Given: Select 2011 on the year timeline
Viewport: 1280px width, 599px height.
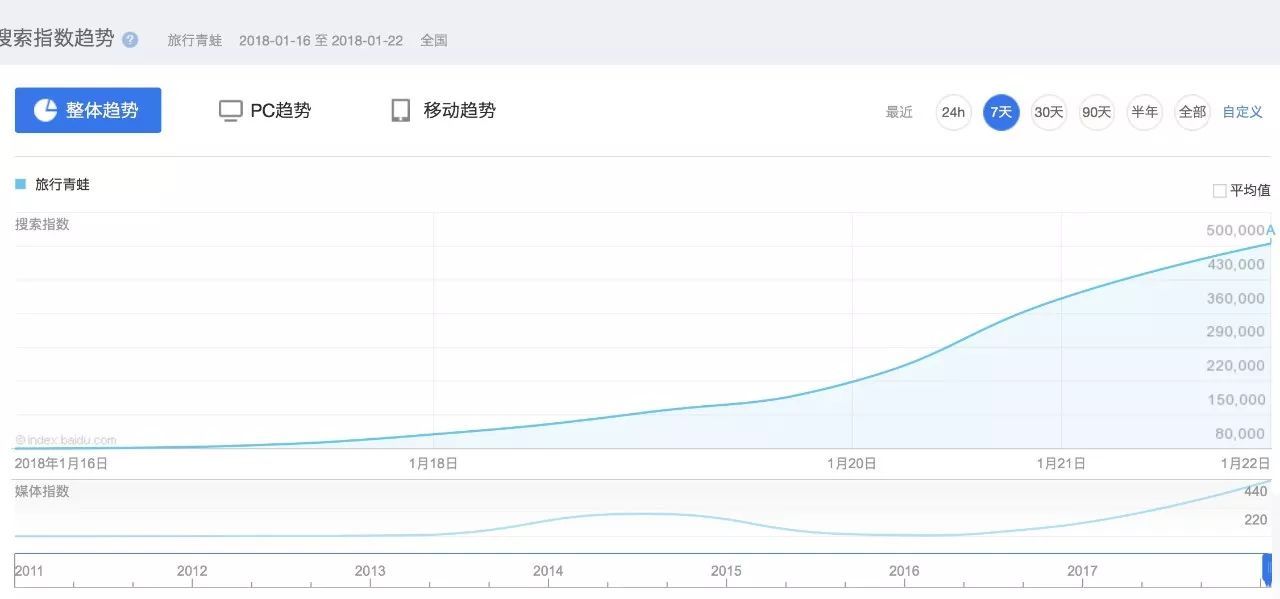Looking at the screenshot, I should click(29, 571).
